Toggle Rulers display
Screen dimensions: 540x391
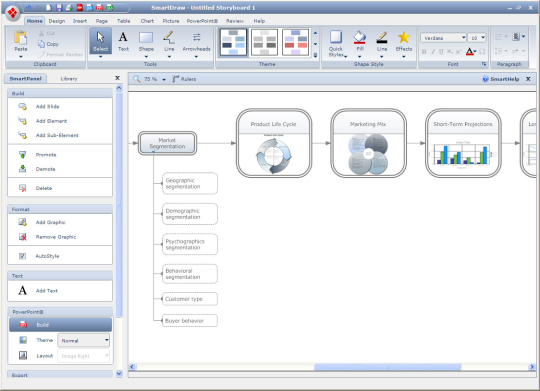[184, 79]
